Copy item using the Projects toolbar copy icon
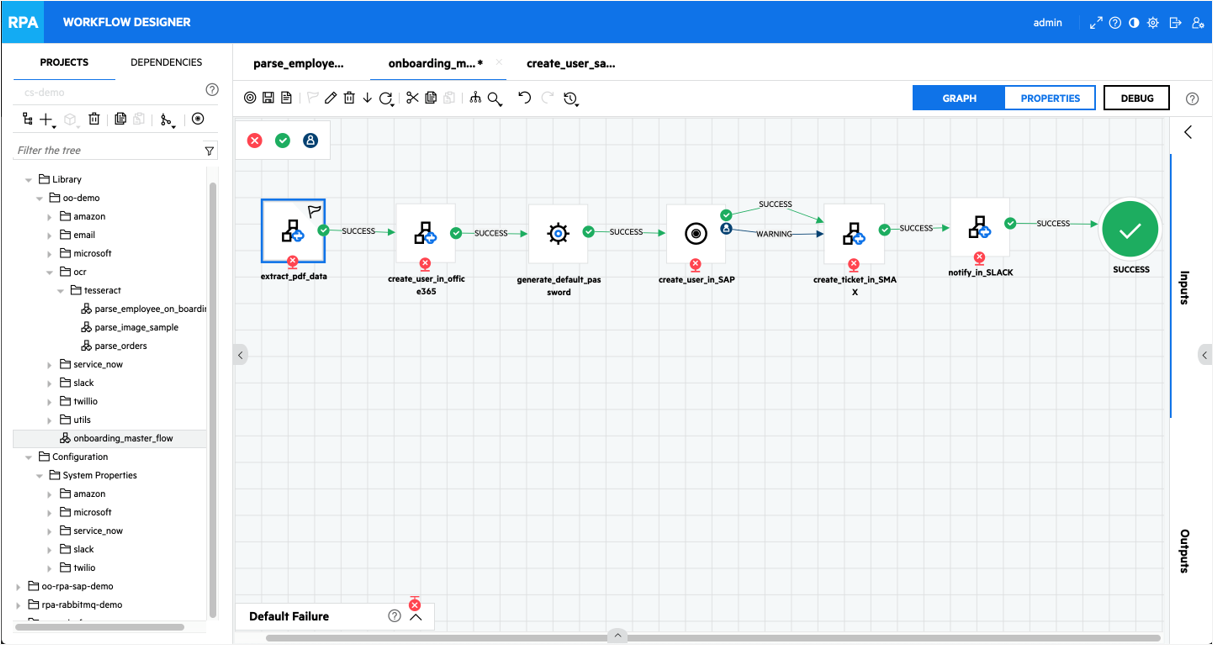This screenshot has width=1213, height=645. click(x=120, y=119)
